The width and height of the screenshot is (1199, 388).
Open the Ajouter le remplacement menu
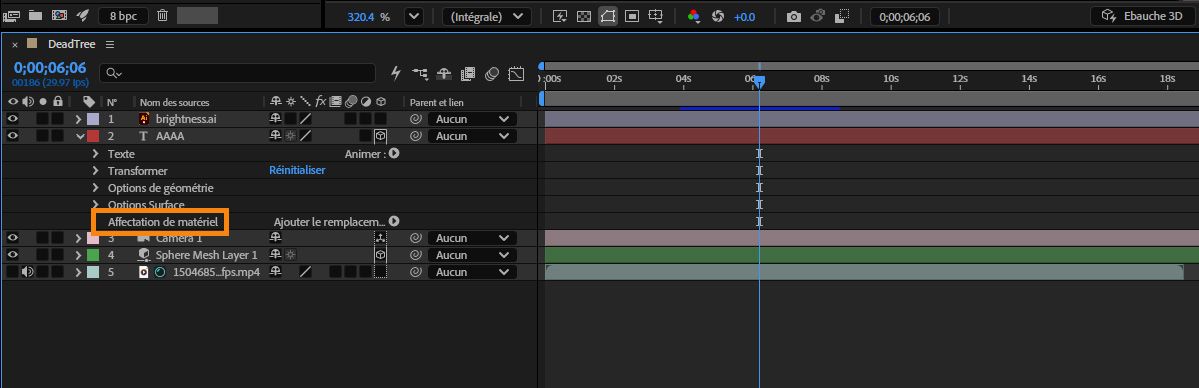point(394,221)
